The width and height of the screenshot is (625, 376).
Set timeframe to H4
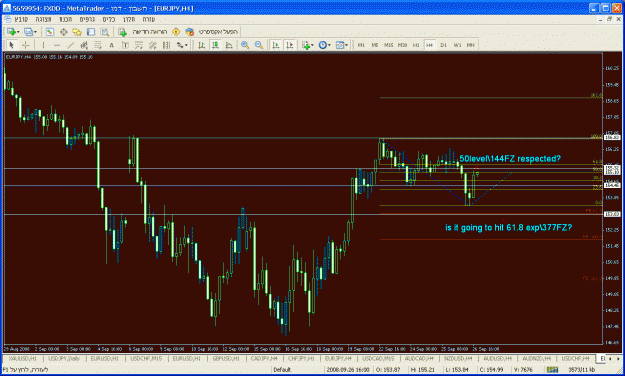(x=430, y=45)
